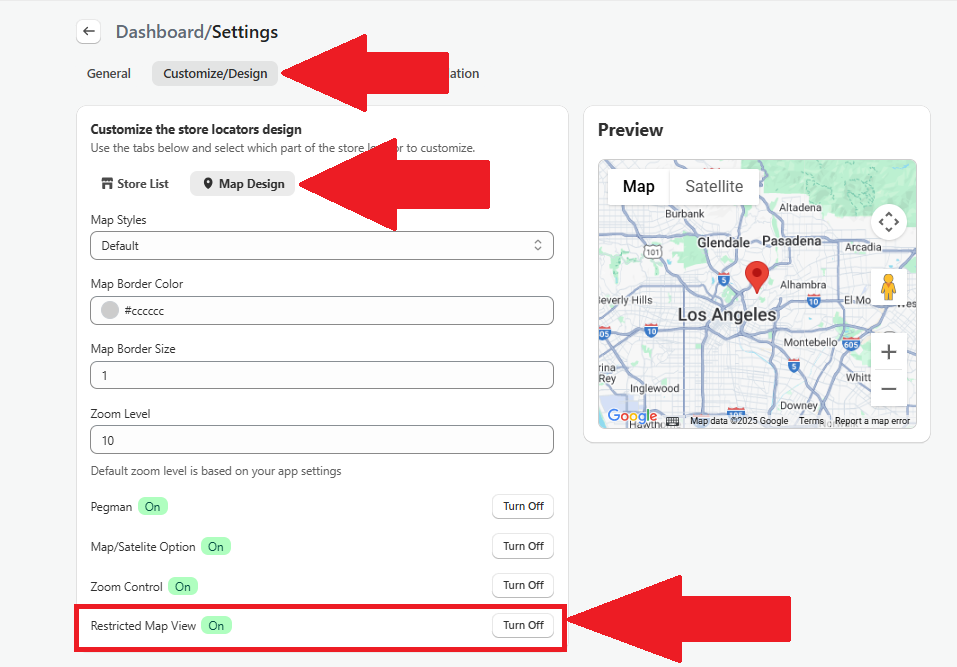Click the keyboard shortcuts icon on map
Screen dimensions: 957x667
(x=673, y=421)
